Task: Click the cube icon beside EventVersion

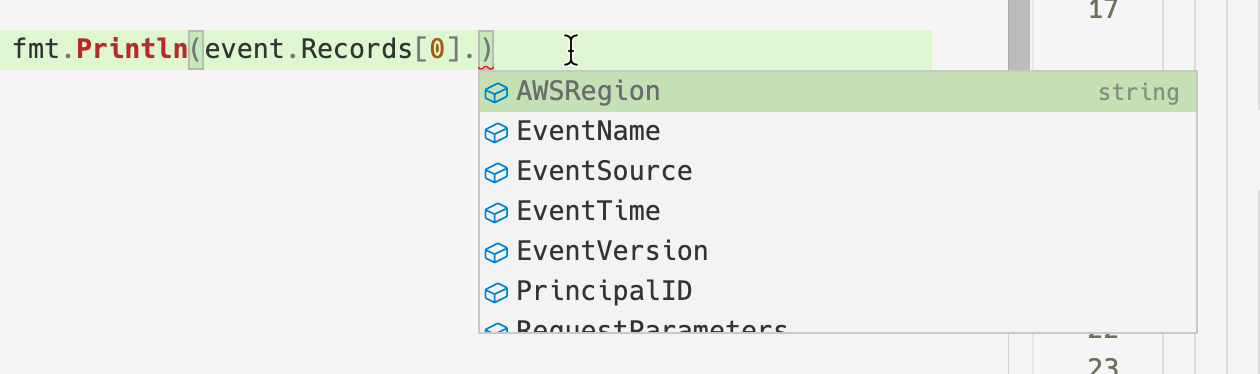Action: (496, 253)
